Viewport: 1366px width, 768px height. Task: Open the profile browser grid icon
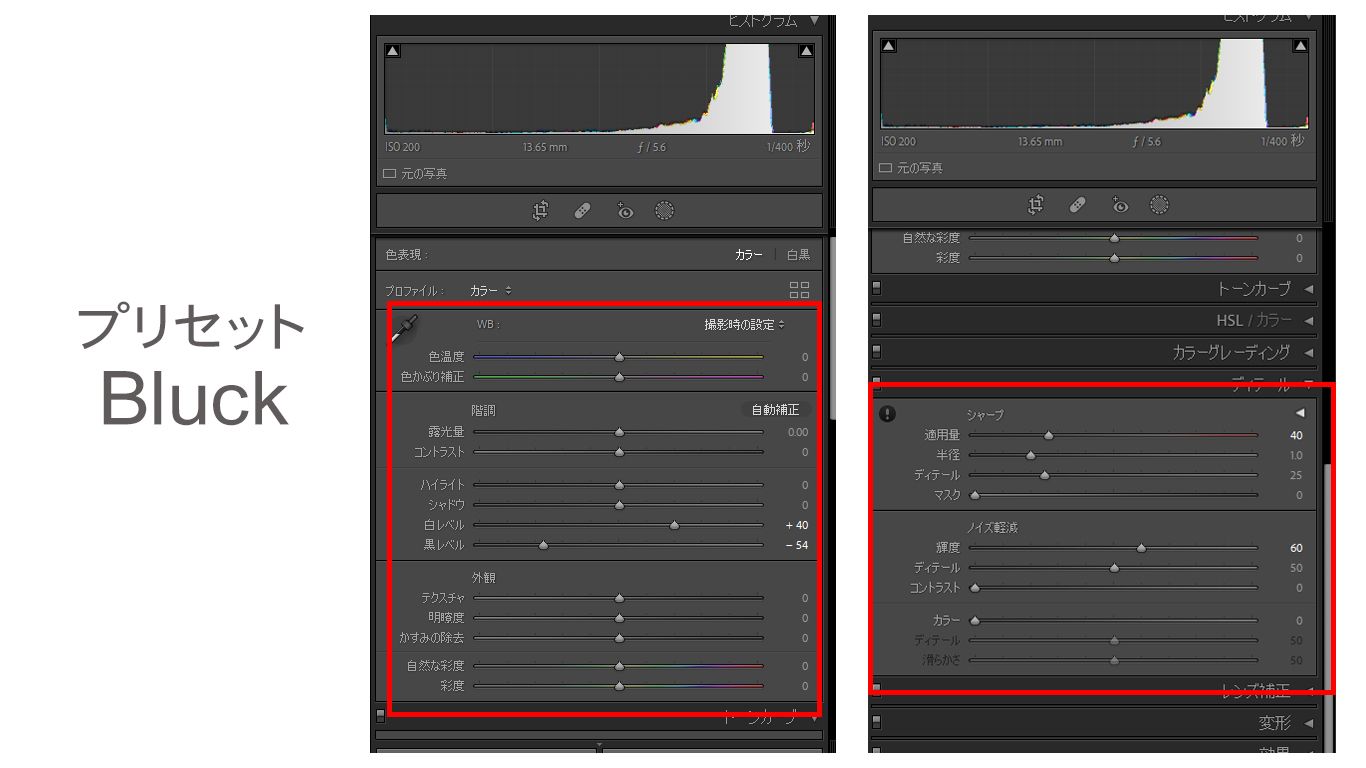tap(799, 290)
